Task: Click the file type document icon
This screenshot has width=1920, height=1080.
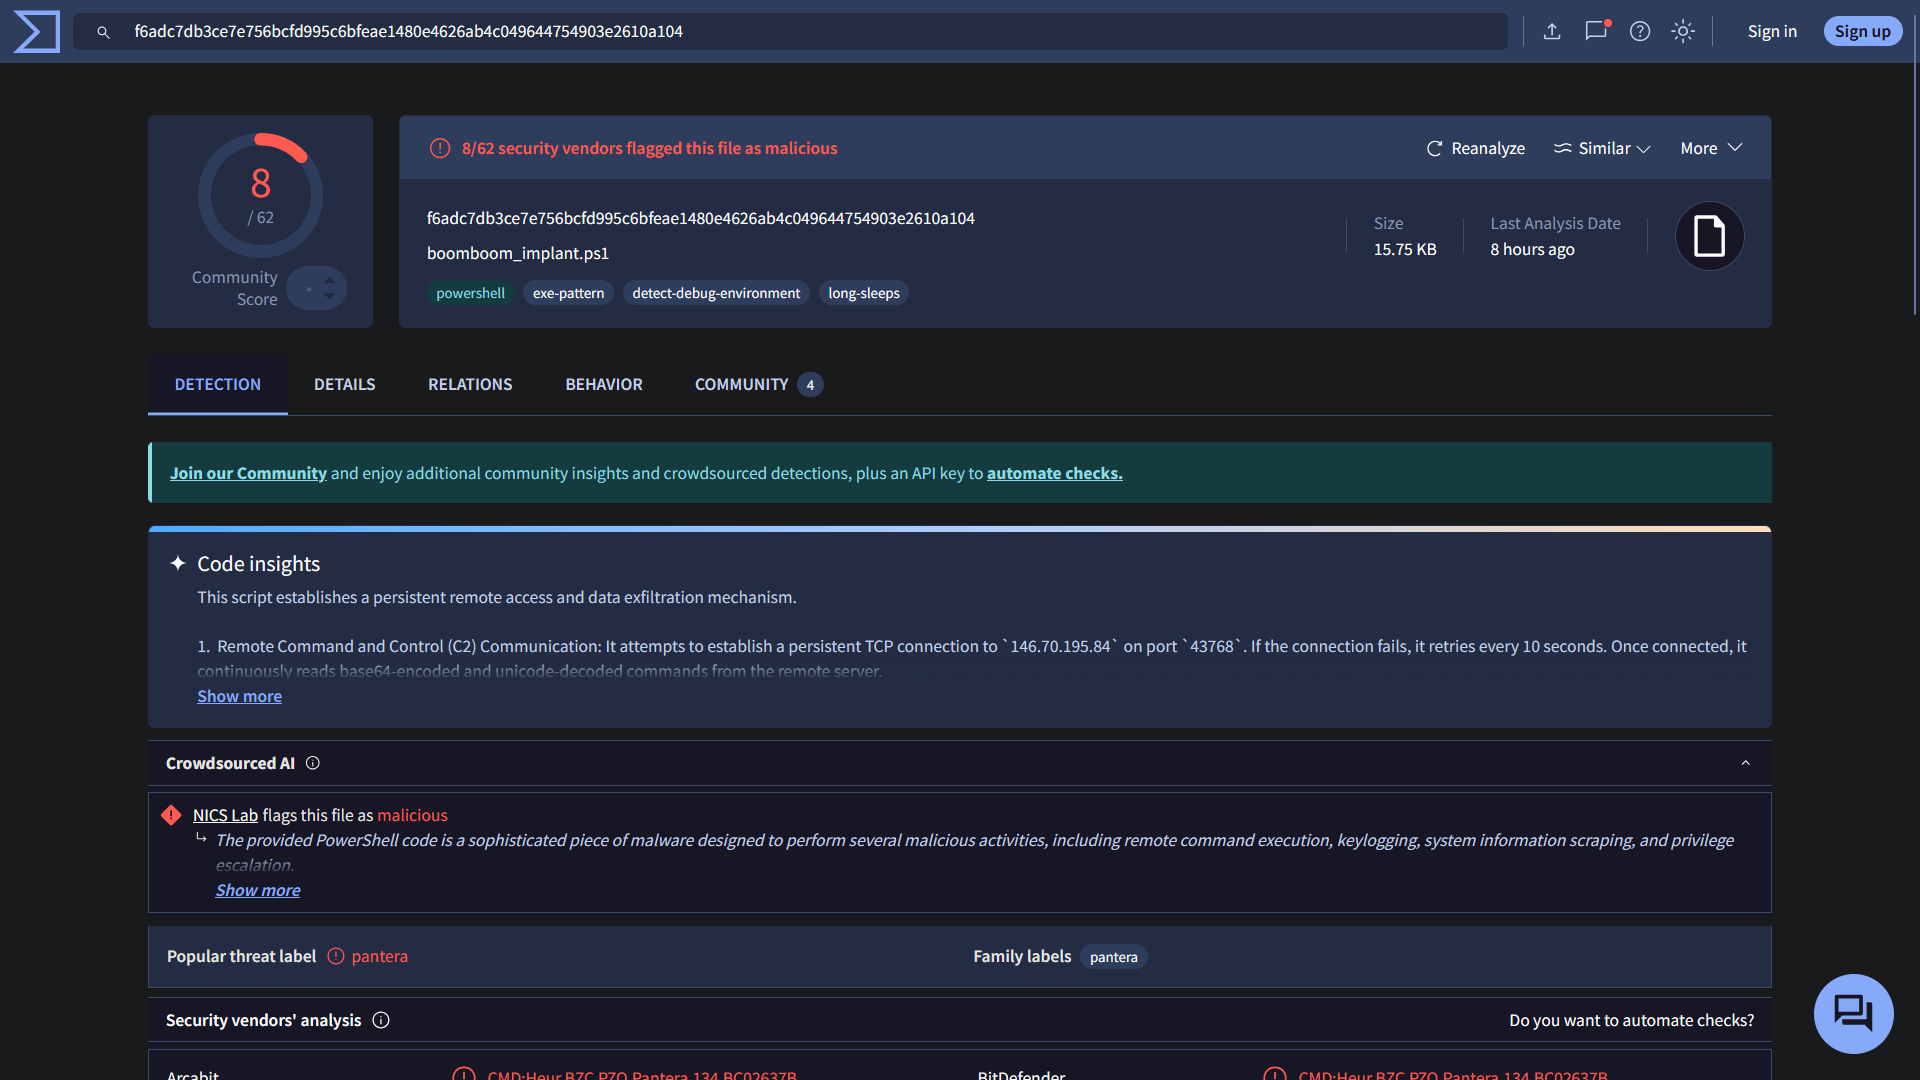Action: point(1709,237)
